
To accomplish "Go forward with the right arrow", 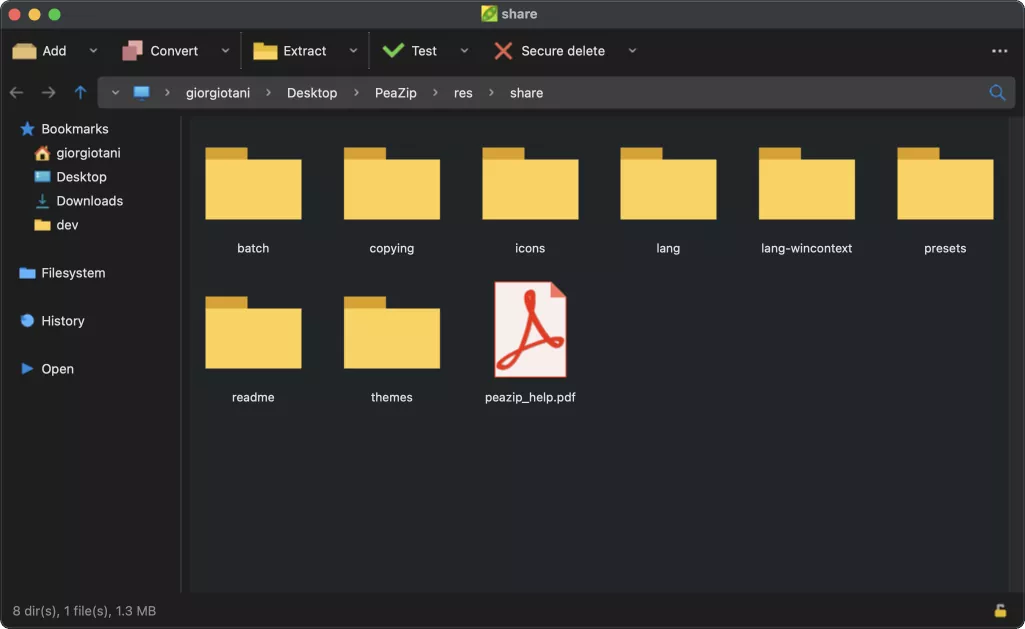I will click(48, 93).
